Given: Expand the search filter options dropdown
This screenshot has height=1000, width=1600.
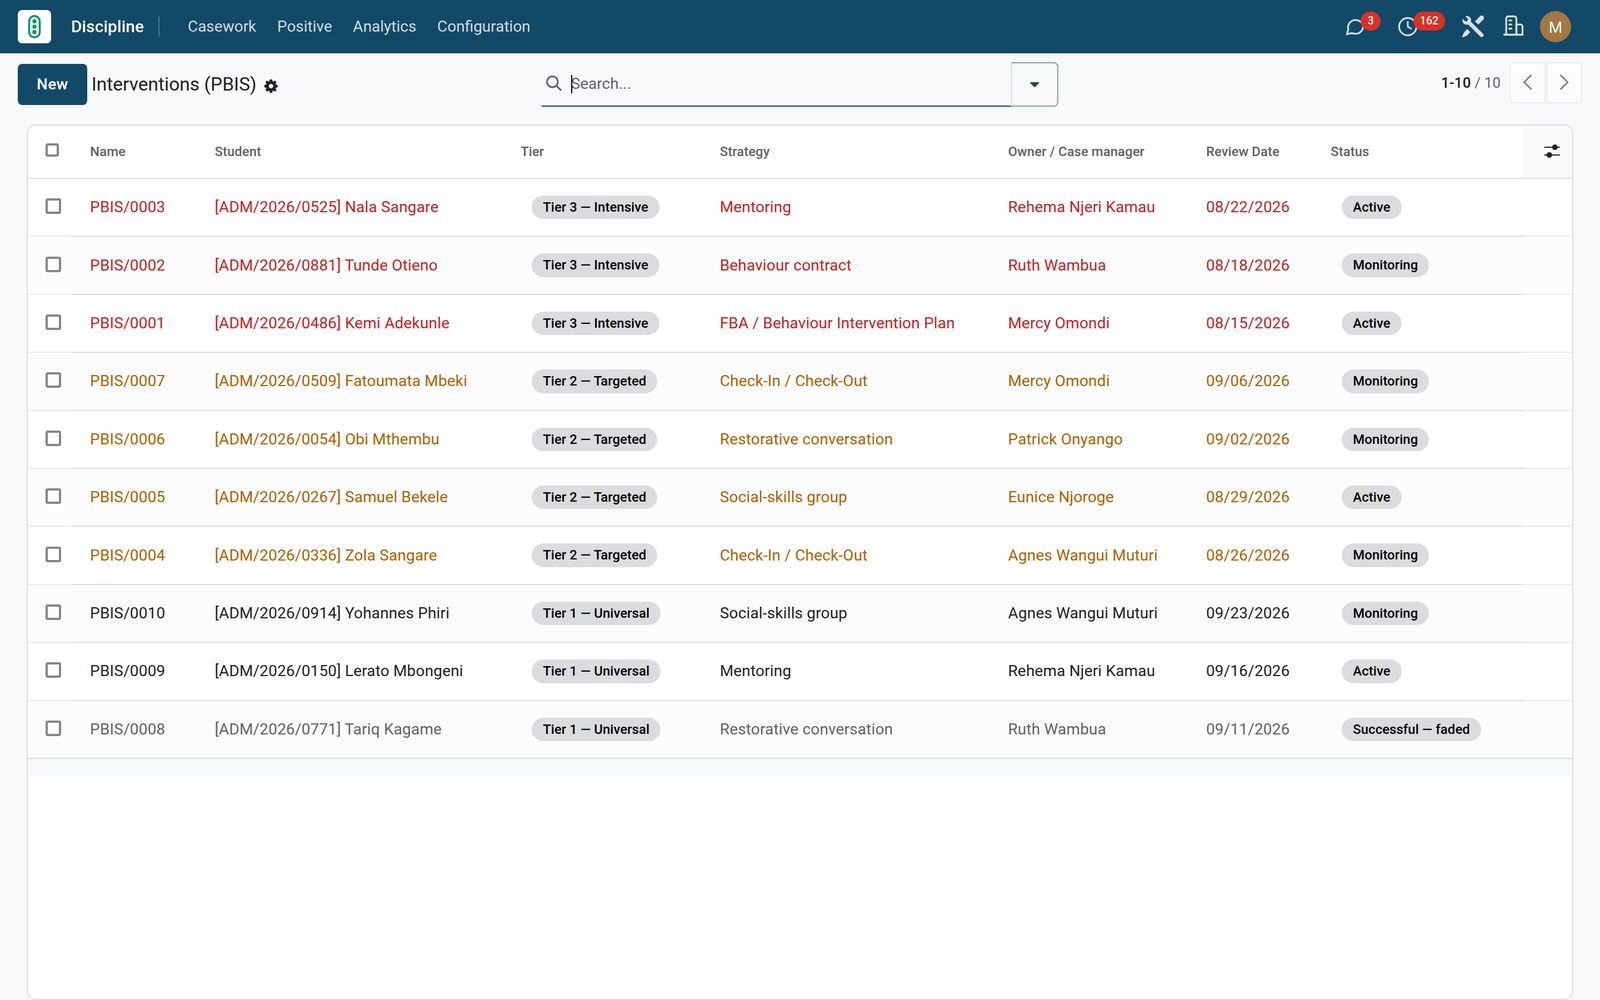Looking at the screenshot, I should pos(1034,84).
